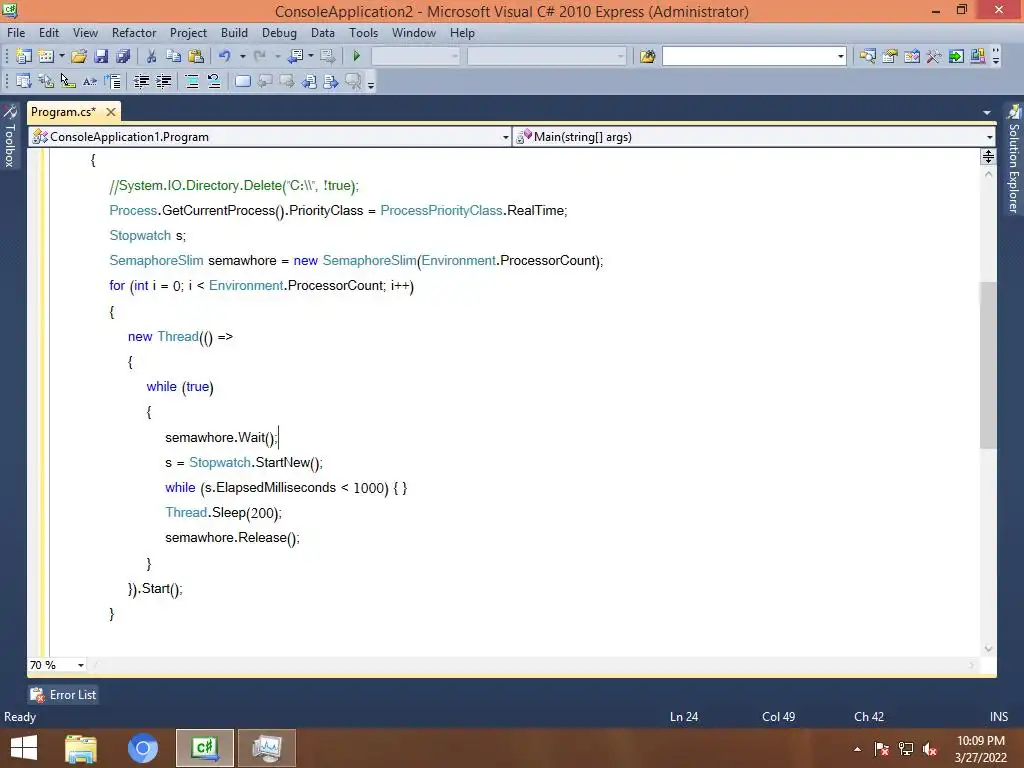Expand the ConsoleApplication1.Program class dropdown
The width and height of the screenshot is (1024, 768).
[505, 137]
